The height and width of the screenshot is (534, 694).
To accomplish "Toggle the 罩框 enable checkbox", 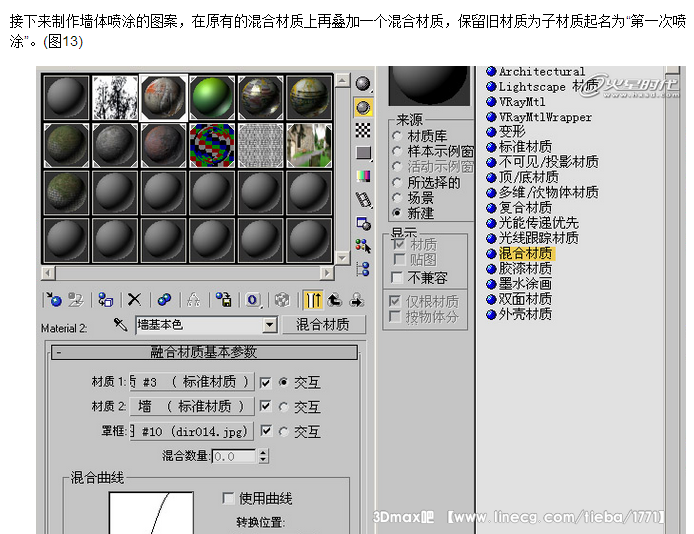I will point(266,431).
